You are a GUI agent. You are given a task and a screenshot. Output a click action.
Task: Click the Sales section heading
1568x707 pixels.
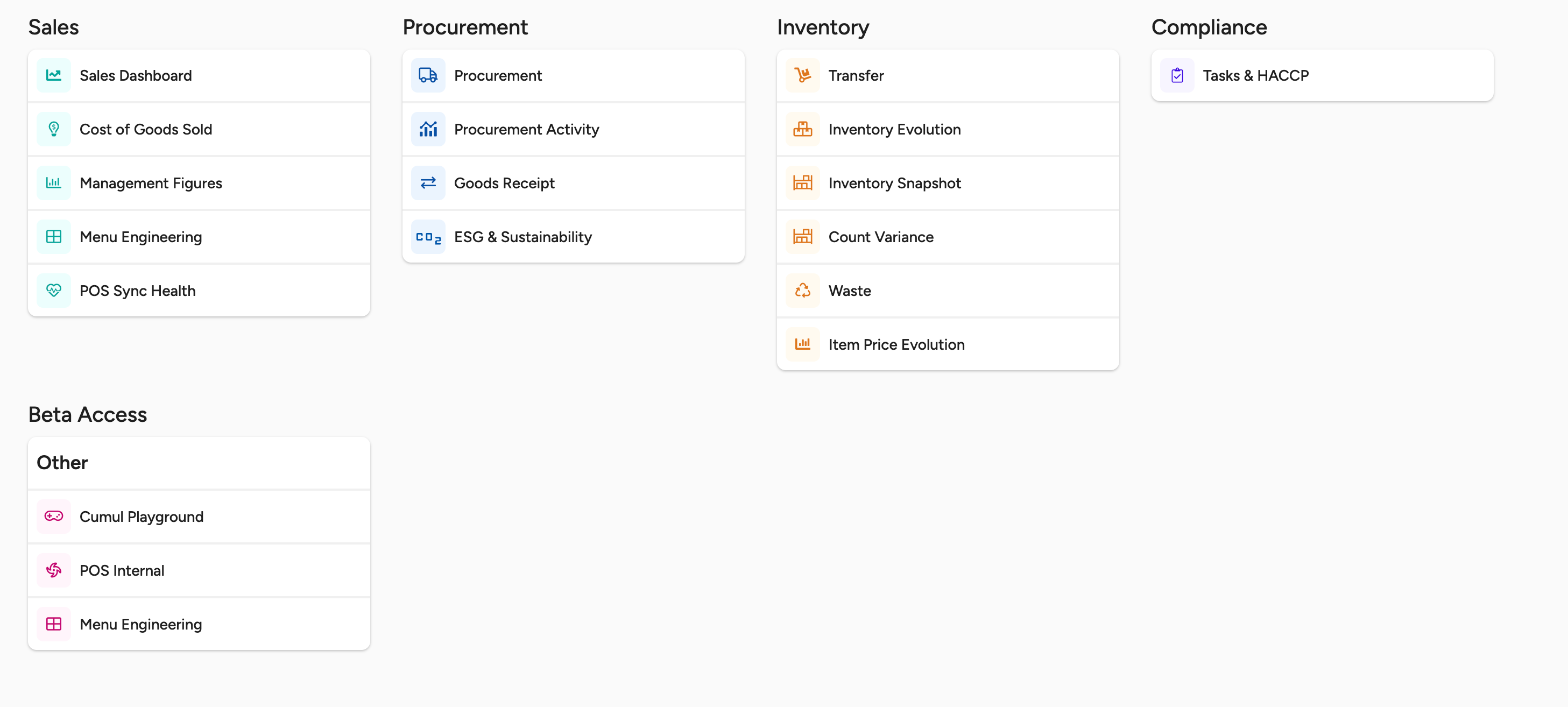point(54,28)
